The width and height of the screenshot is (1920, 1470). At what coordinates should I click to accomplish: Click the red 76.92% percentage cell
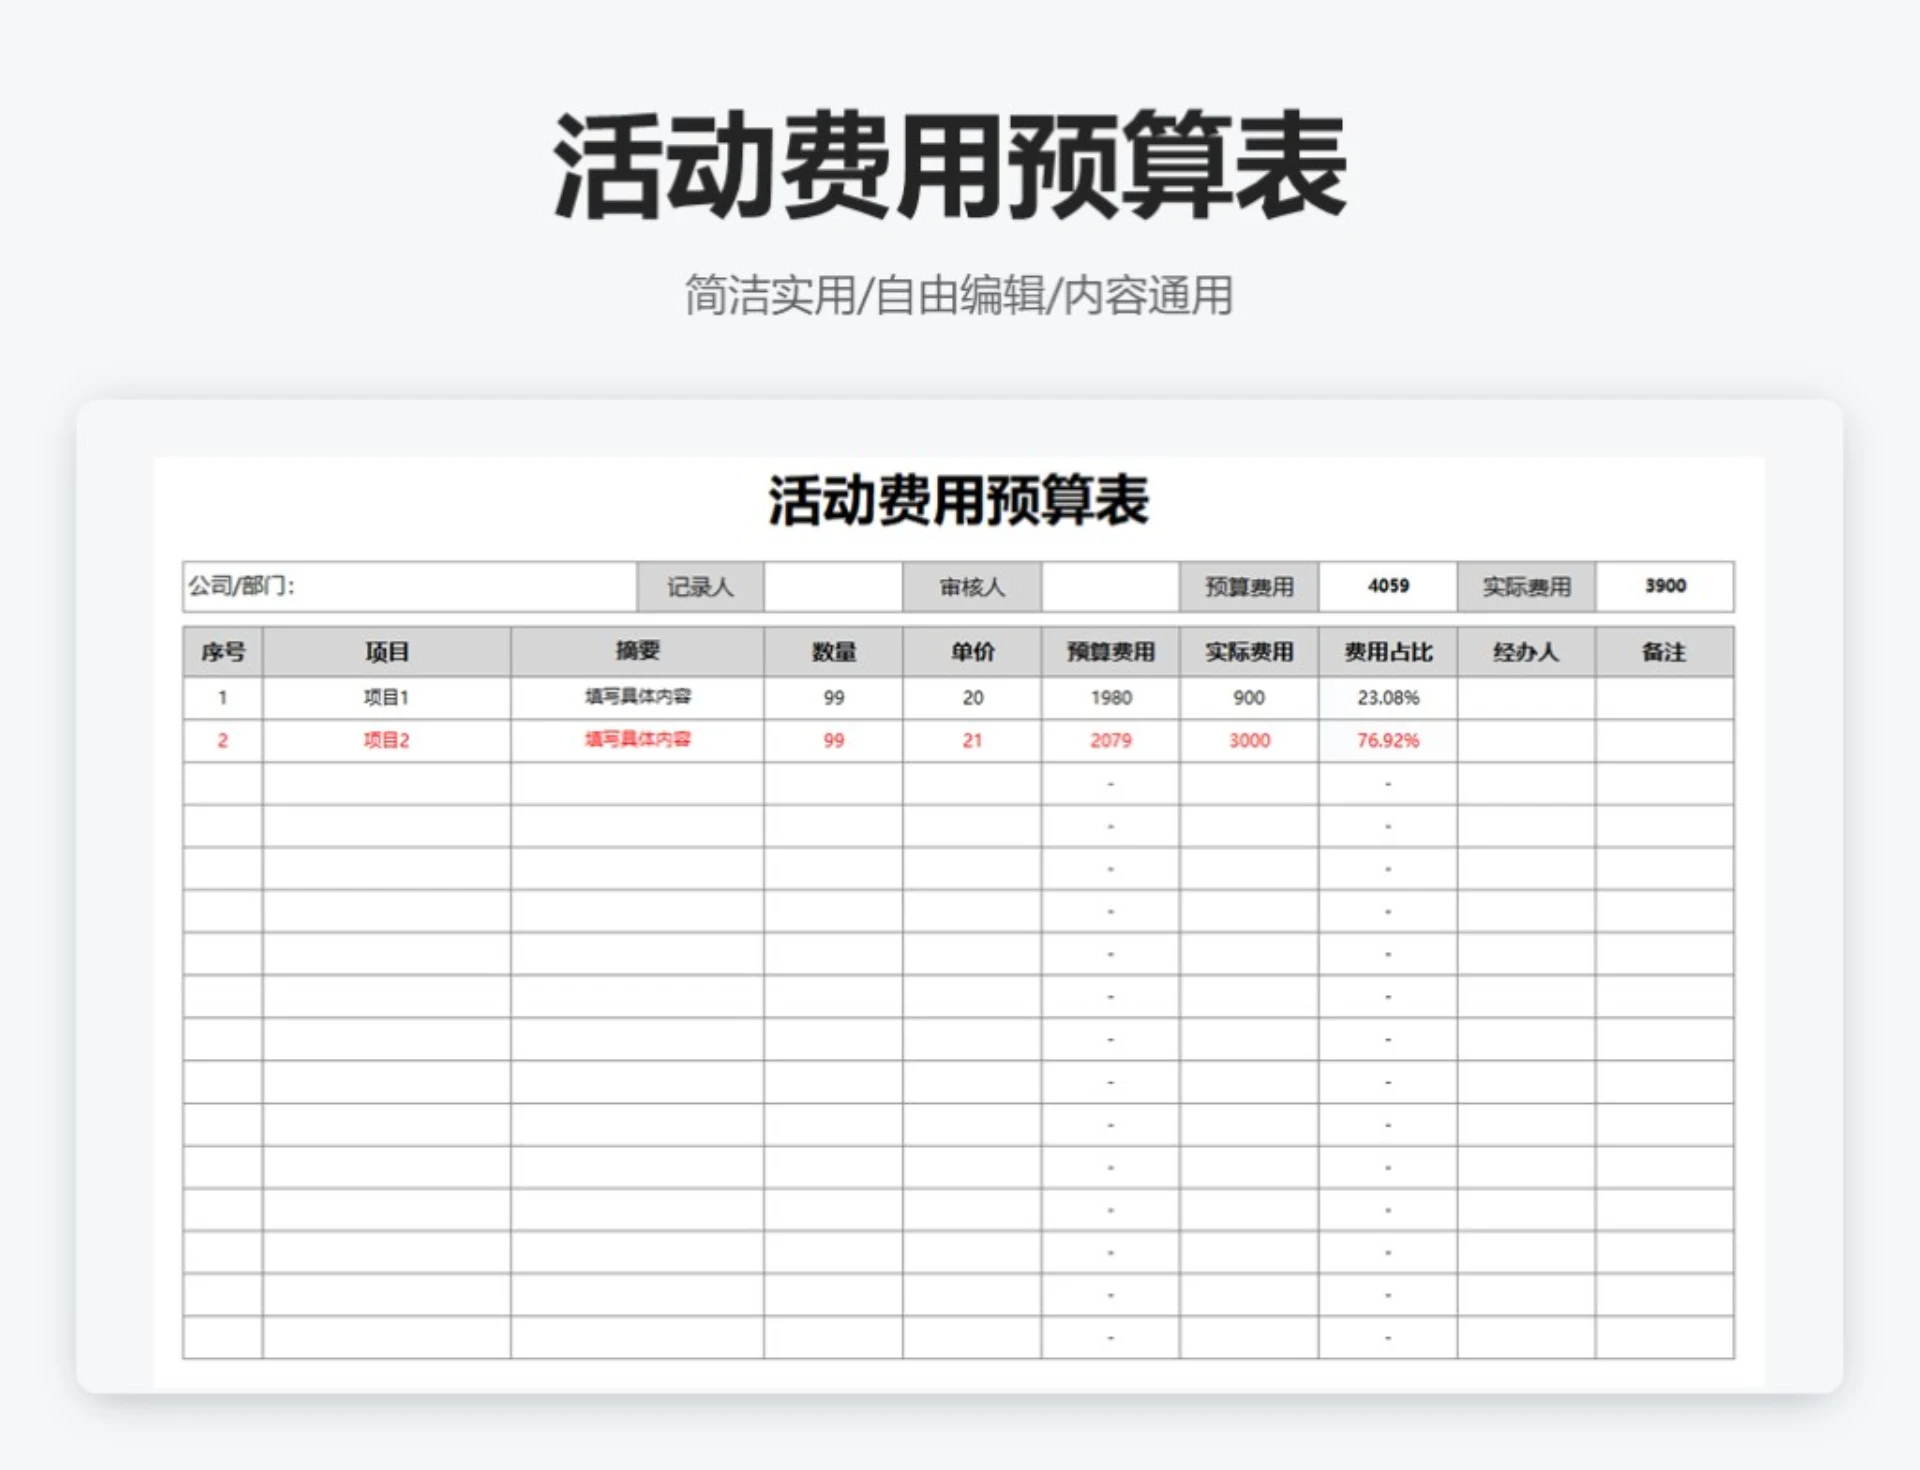tap(1388, 740)
